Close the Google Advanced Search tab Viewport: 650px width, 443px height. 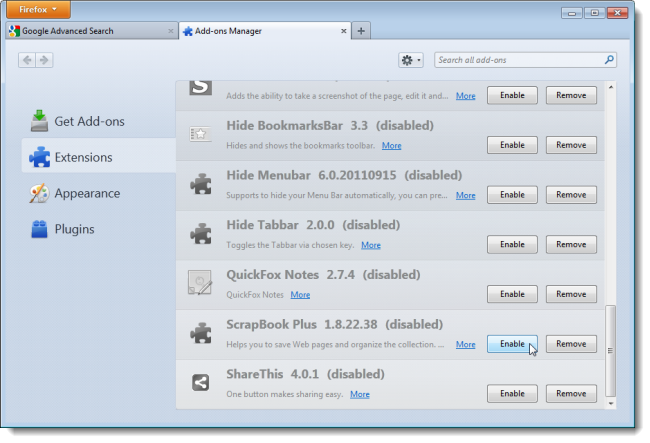click(170, 31)
